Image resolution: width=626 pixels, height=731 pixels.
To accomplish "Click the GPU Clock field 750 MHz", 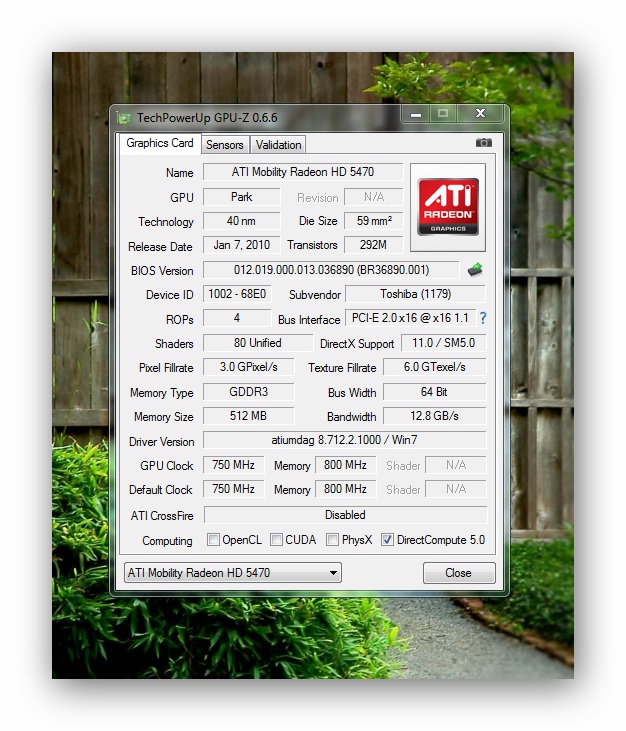I will 234,465.
